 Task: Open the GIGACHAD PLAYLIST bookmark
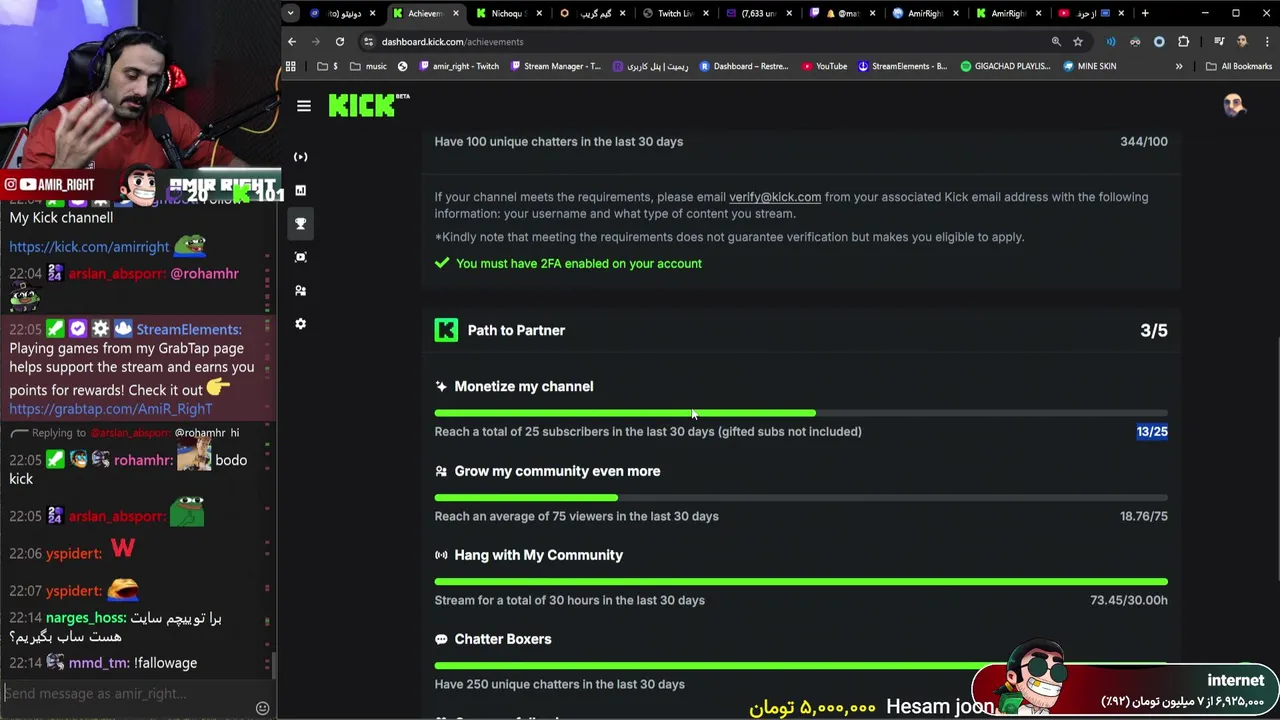[x=1005, y=66]
